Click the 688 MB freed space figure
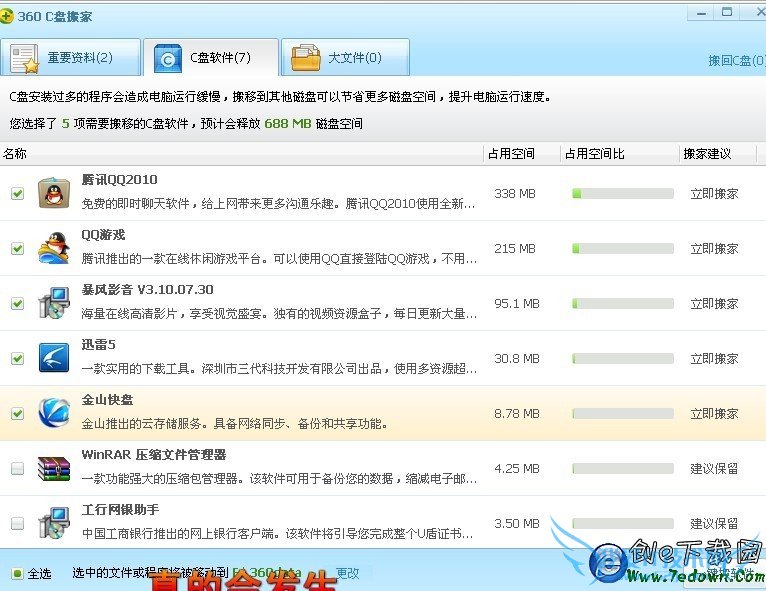The image size is (766, 591). (x=288, y=124)
